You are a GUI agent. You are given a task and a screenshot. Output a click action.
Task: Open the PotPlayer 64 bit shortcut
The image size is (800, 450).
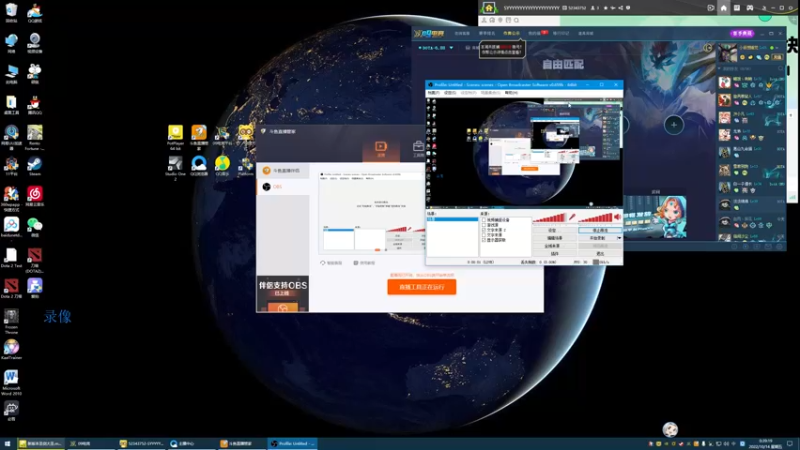point(176,137)
